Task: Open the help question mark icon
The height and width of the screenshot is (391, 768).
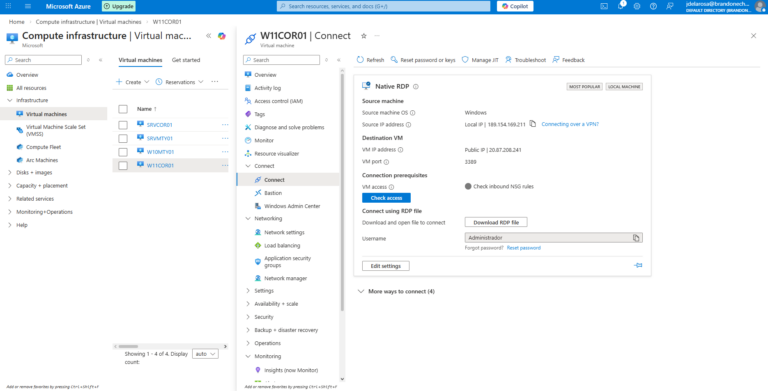Action: pyautogui.click(x=653, y=6)
